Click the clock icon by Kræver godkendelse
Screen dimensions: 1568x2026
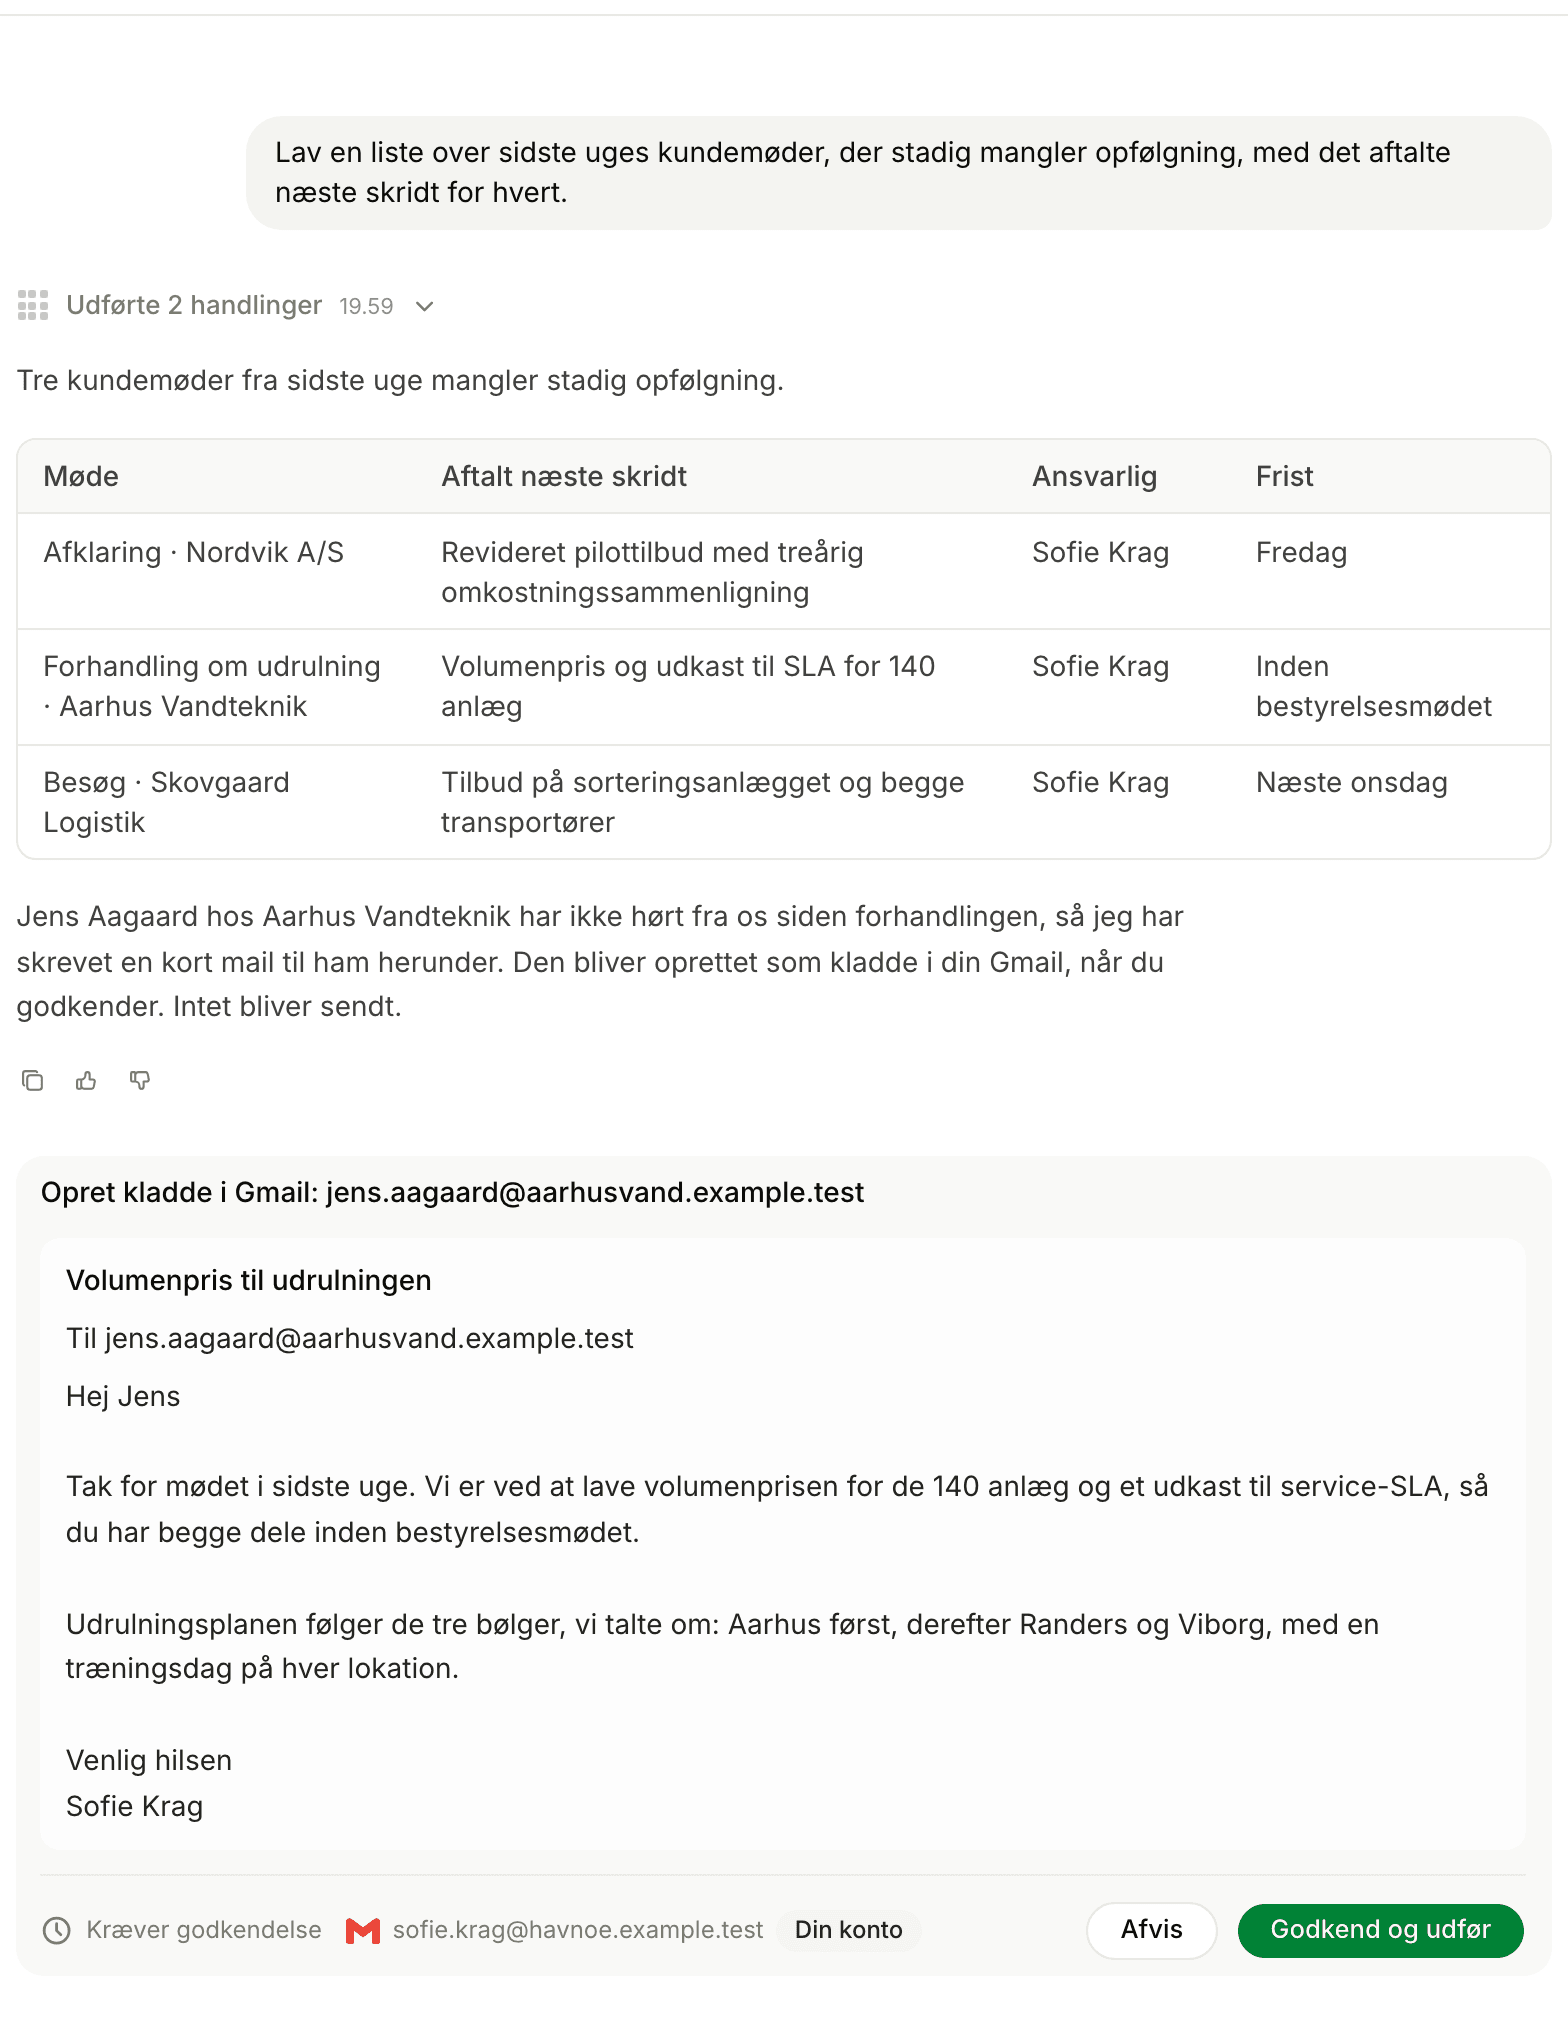coord(57,1930)
